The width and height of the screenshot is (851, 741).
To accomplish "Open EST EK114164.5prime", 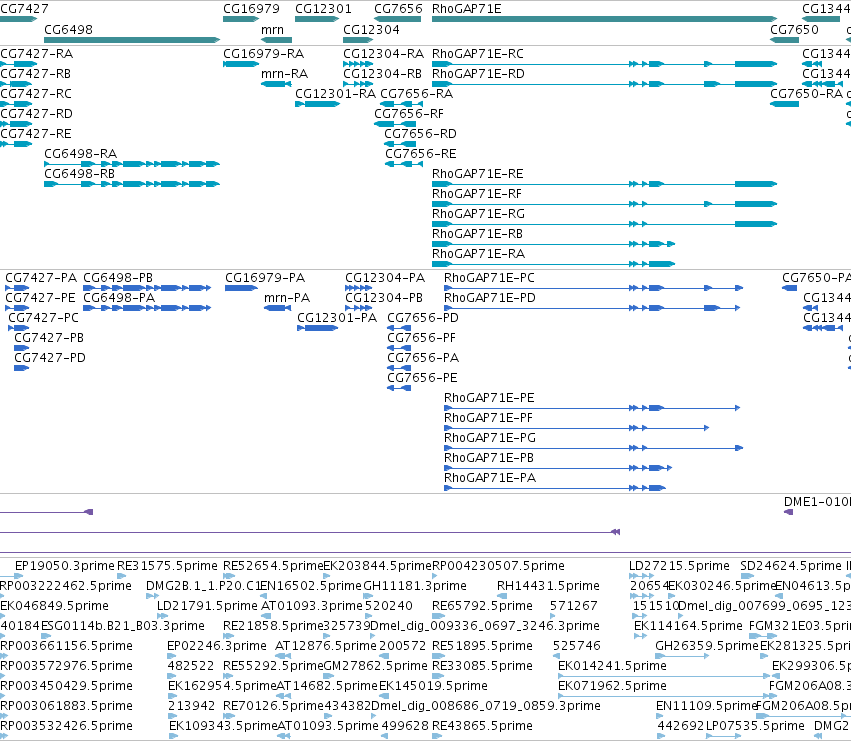I will [x=688, y=626].
